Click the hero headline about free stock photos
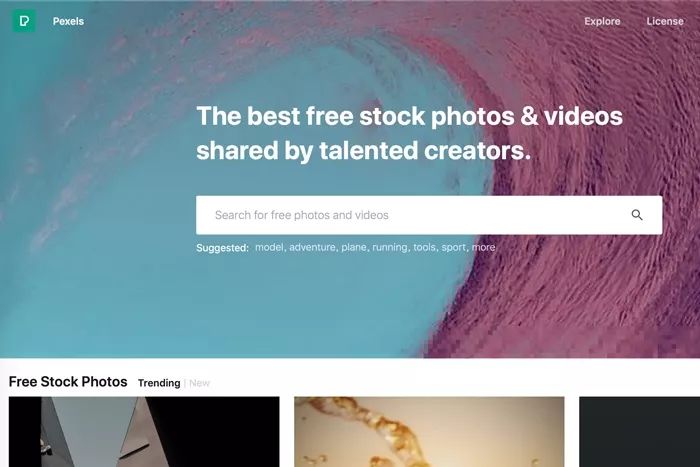 409,133
